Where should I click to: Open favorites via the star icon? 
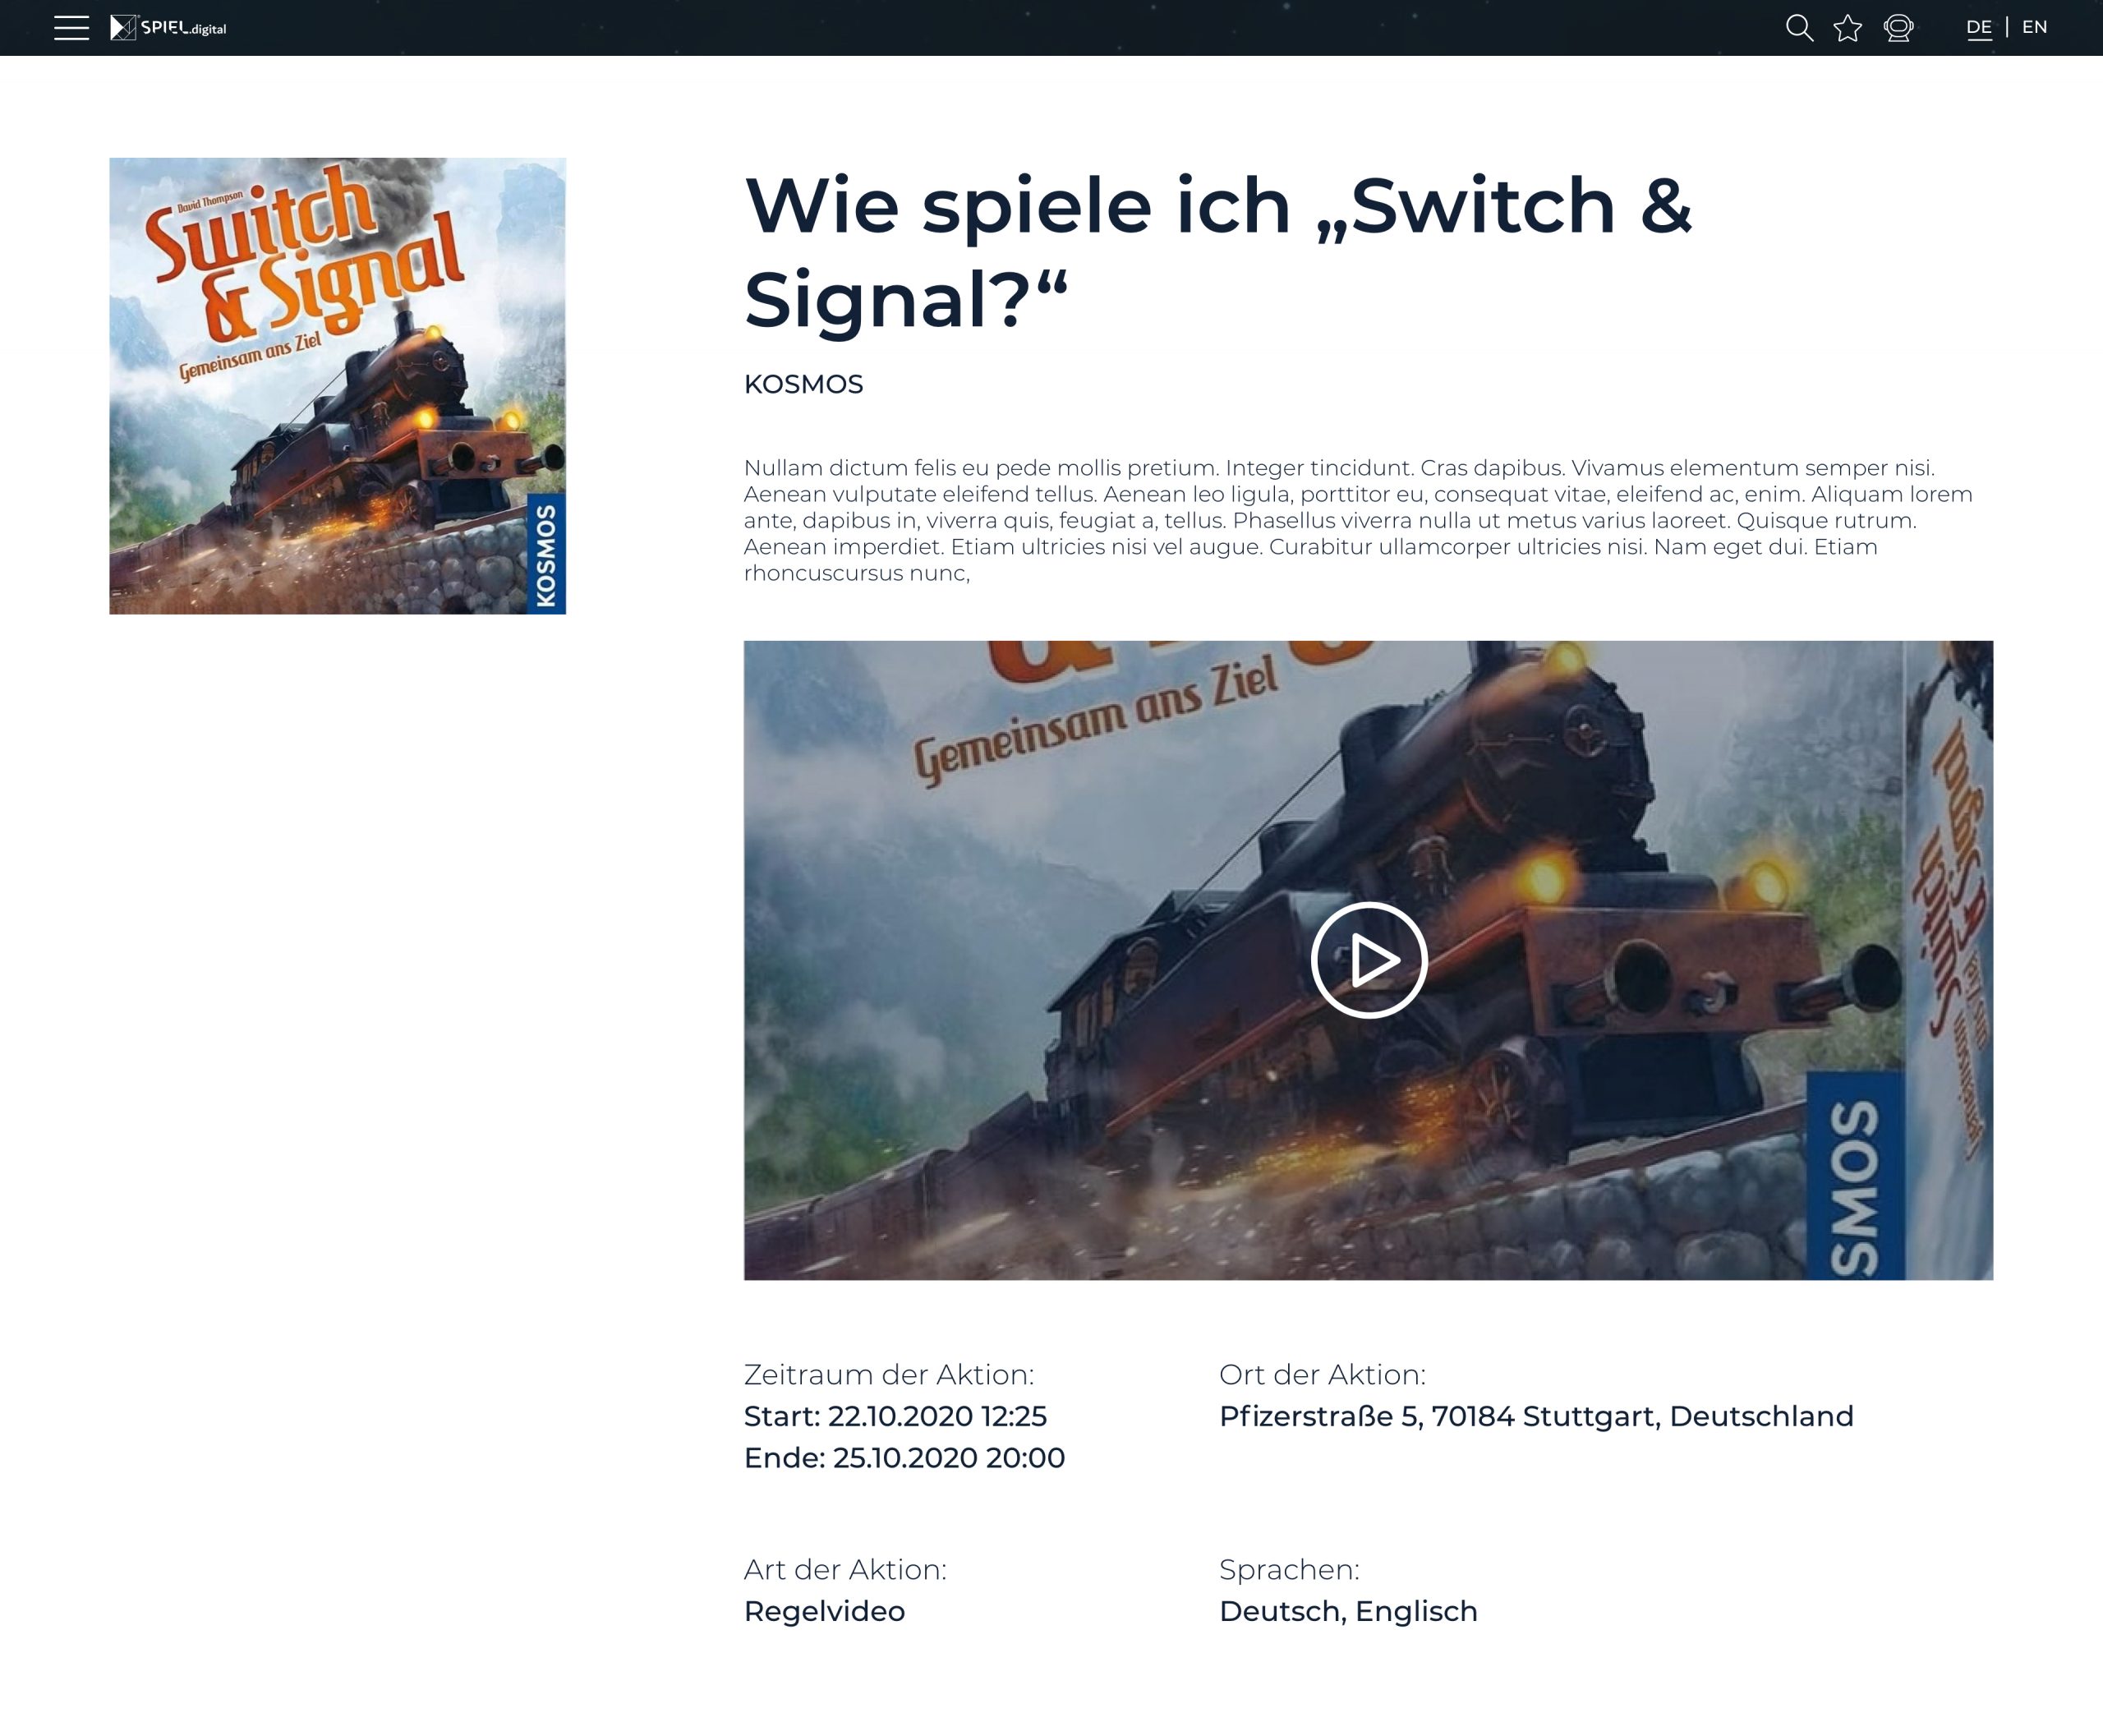[x=1848, y=28]
